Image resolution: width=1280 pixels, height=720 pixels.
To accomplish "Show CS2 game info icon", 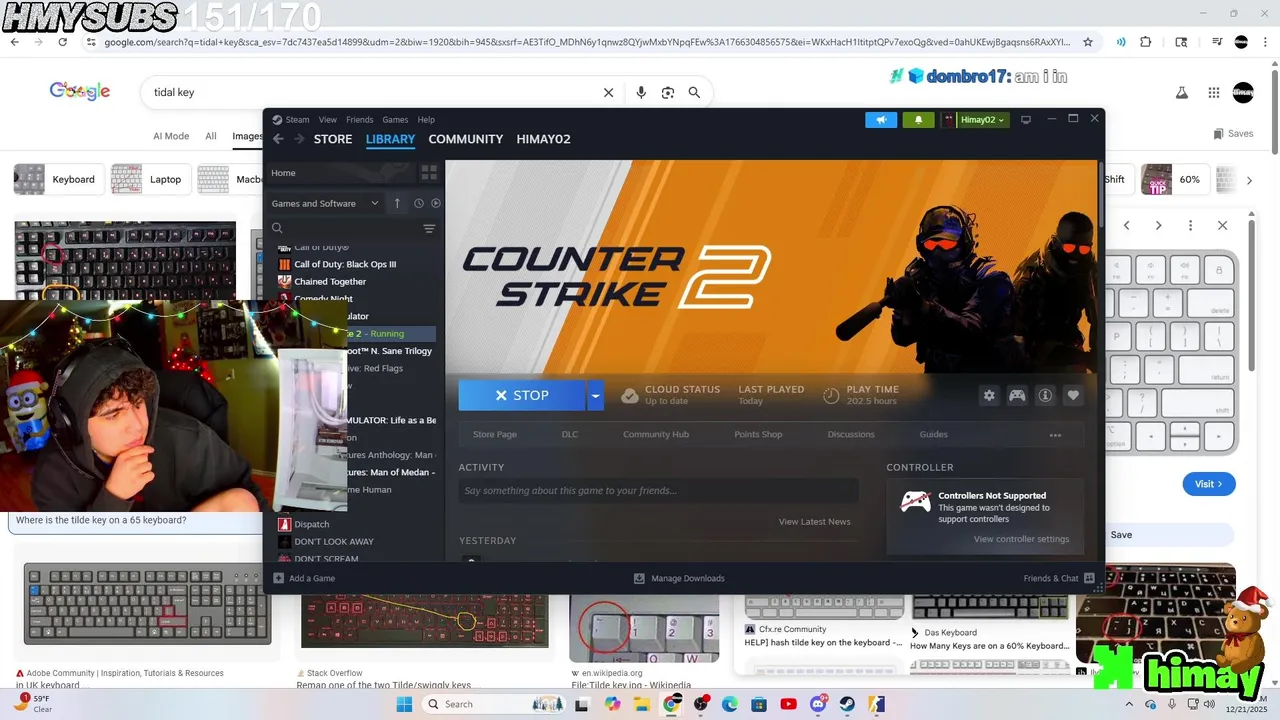I will pos(1045,396).
